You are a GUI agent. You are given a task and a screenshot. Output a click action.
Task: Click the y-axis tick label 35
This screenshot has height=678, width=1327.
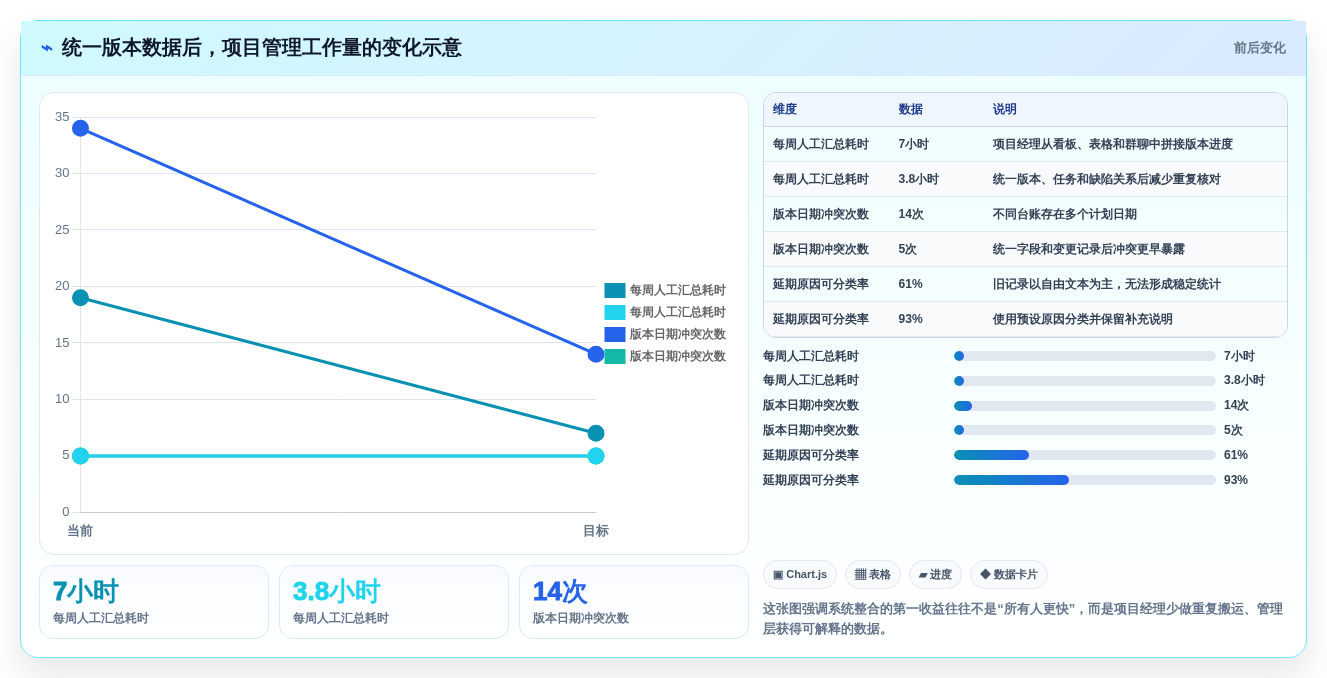(x=62, y=117)
